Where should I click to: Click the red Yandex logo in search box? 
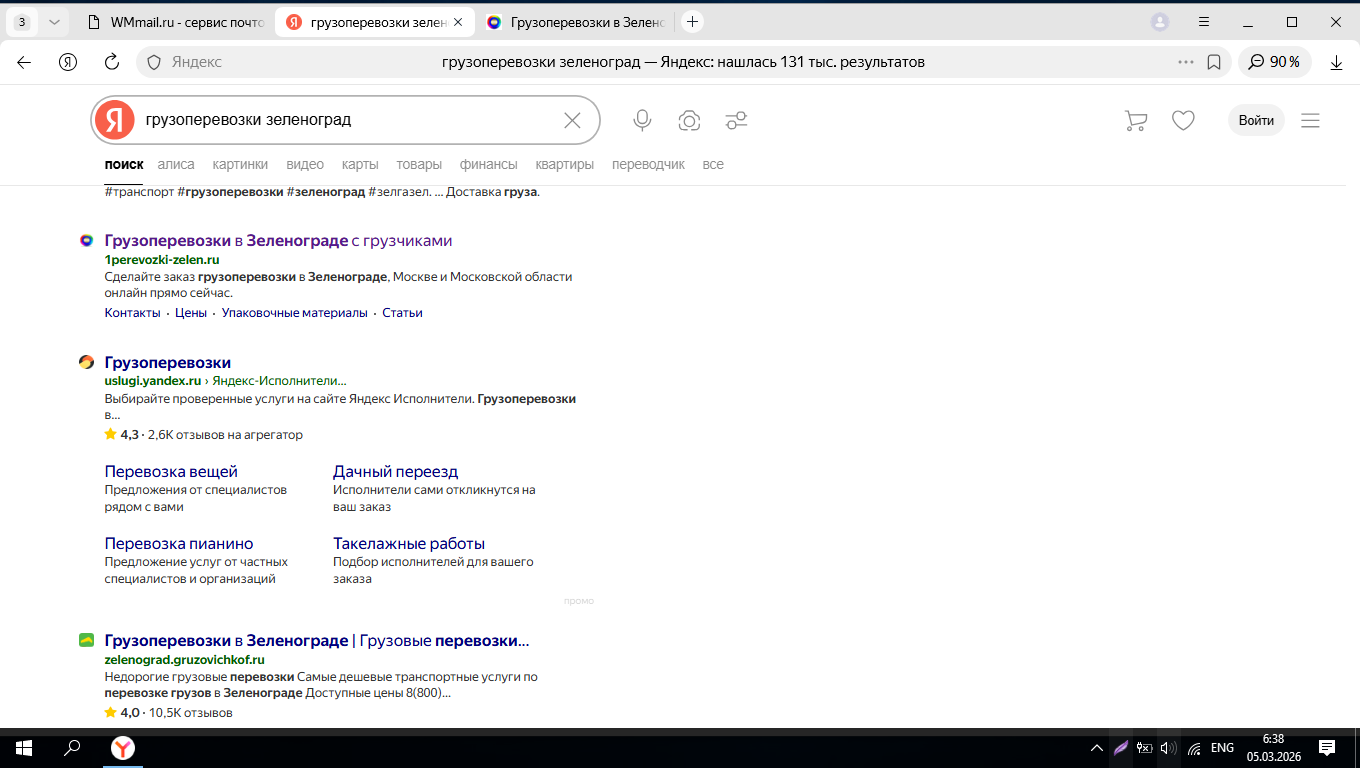pyautogui.click(x=115, y=120)
